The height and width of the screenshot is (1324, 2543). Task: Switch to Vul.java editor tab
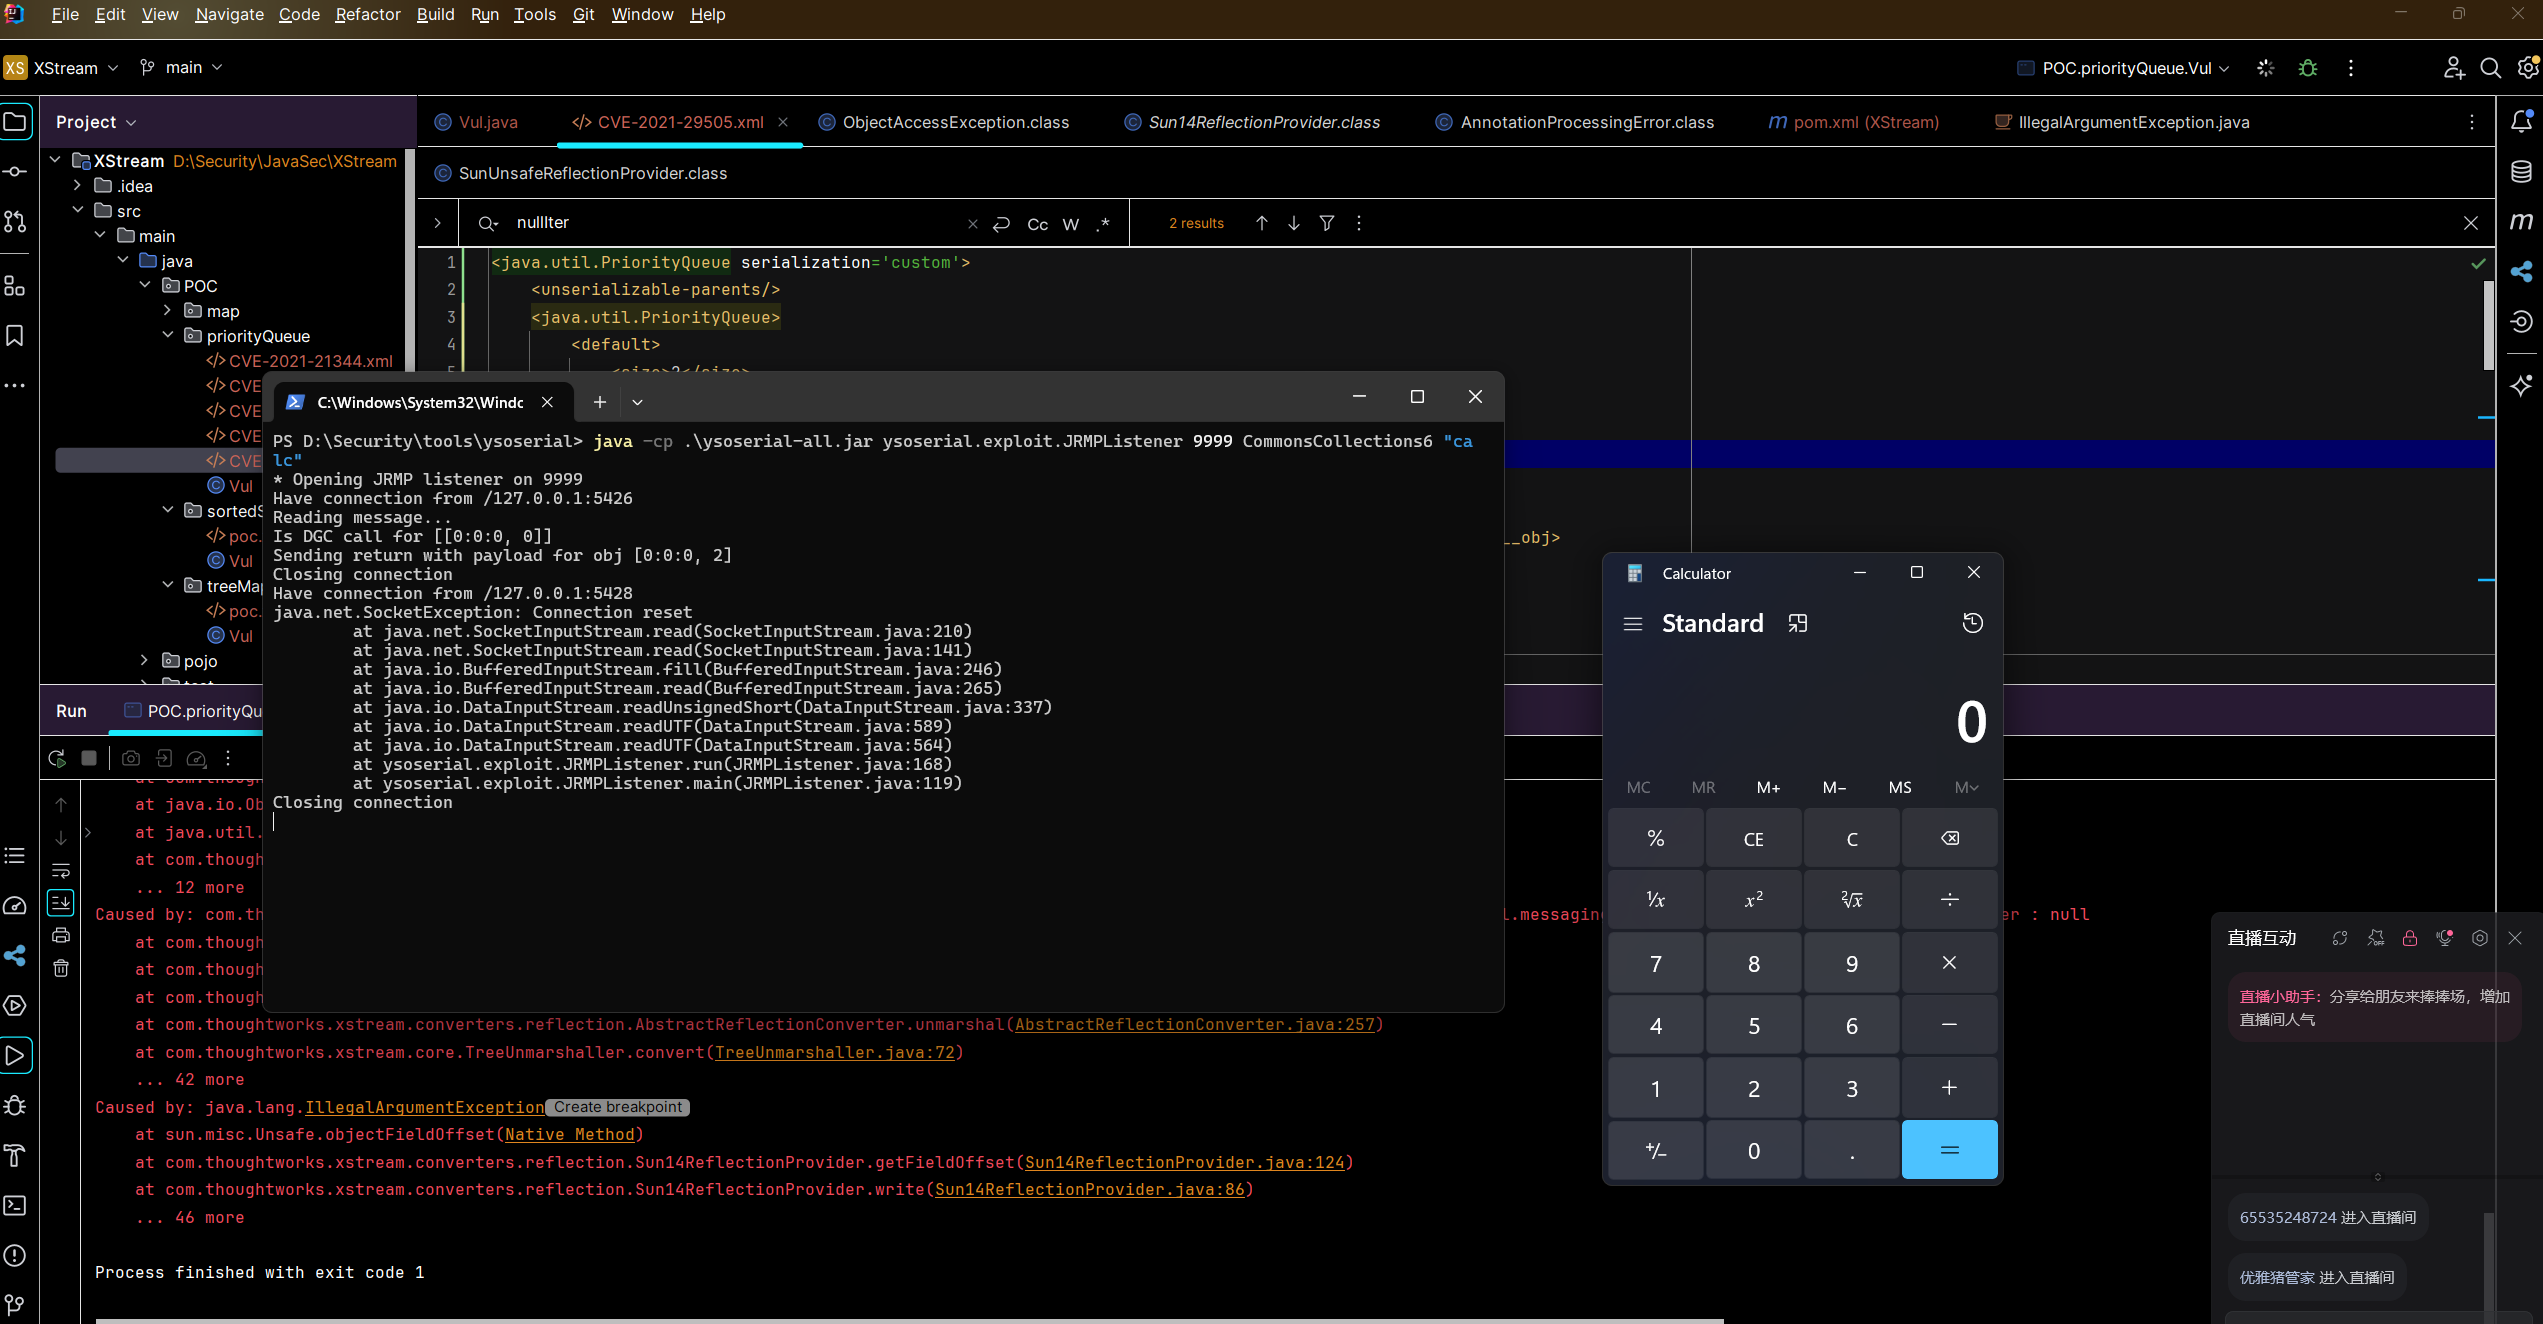487,122
